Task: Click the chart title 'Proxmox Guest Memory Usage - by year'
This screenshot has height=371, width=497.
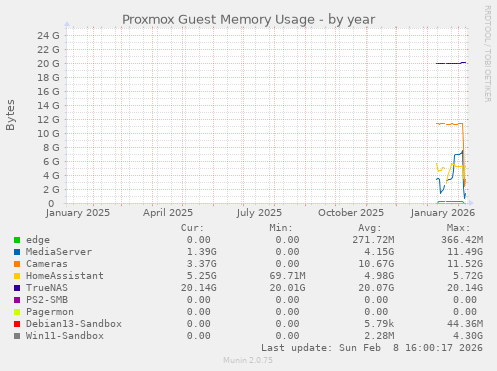Action: (248, 20)
